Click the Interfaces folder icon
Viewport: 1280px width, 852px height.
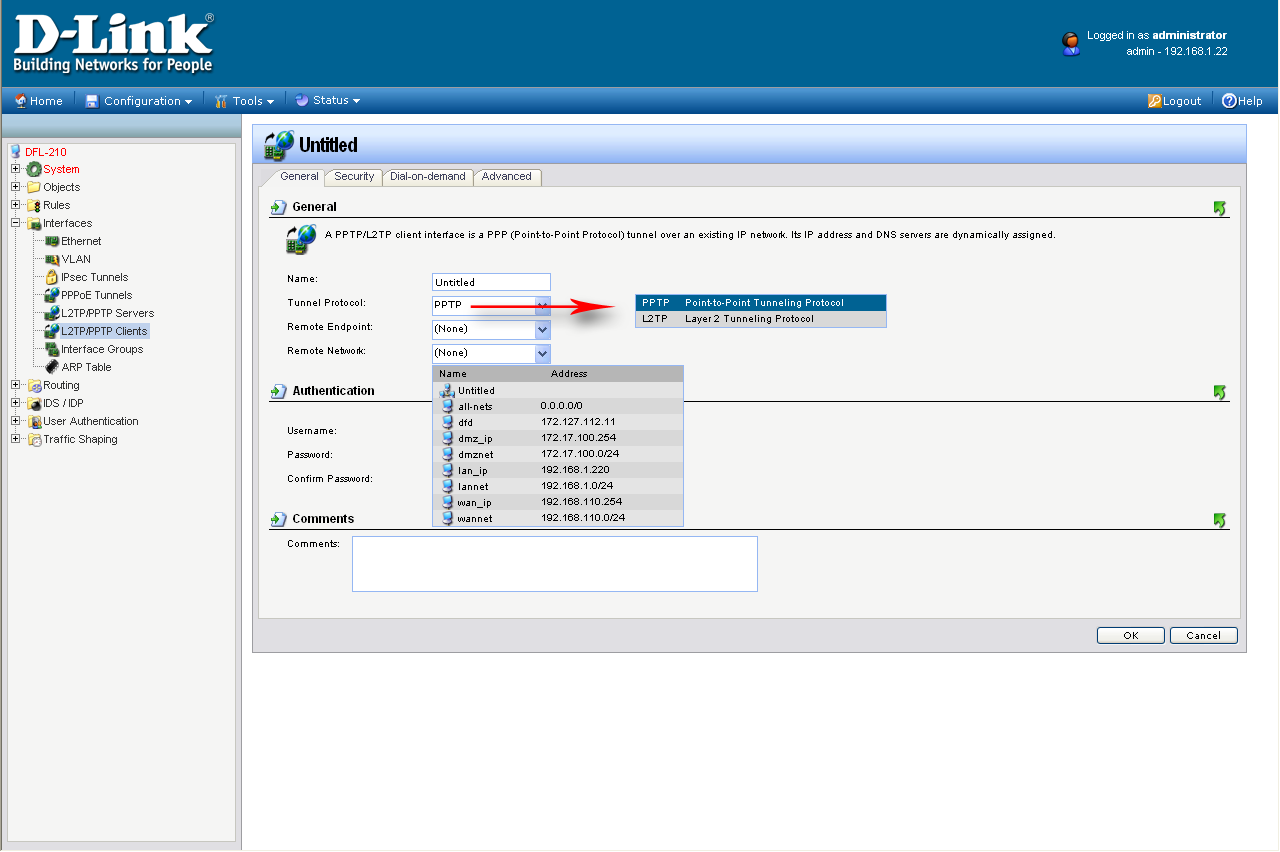[x=34, y=223]
